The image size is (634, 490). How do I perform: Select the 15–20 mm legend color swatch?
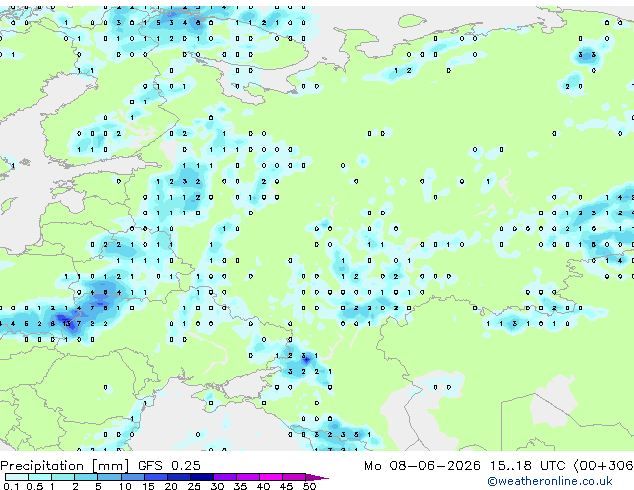(155, 477)
